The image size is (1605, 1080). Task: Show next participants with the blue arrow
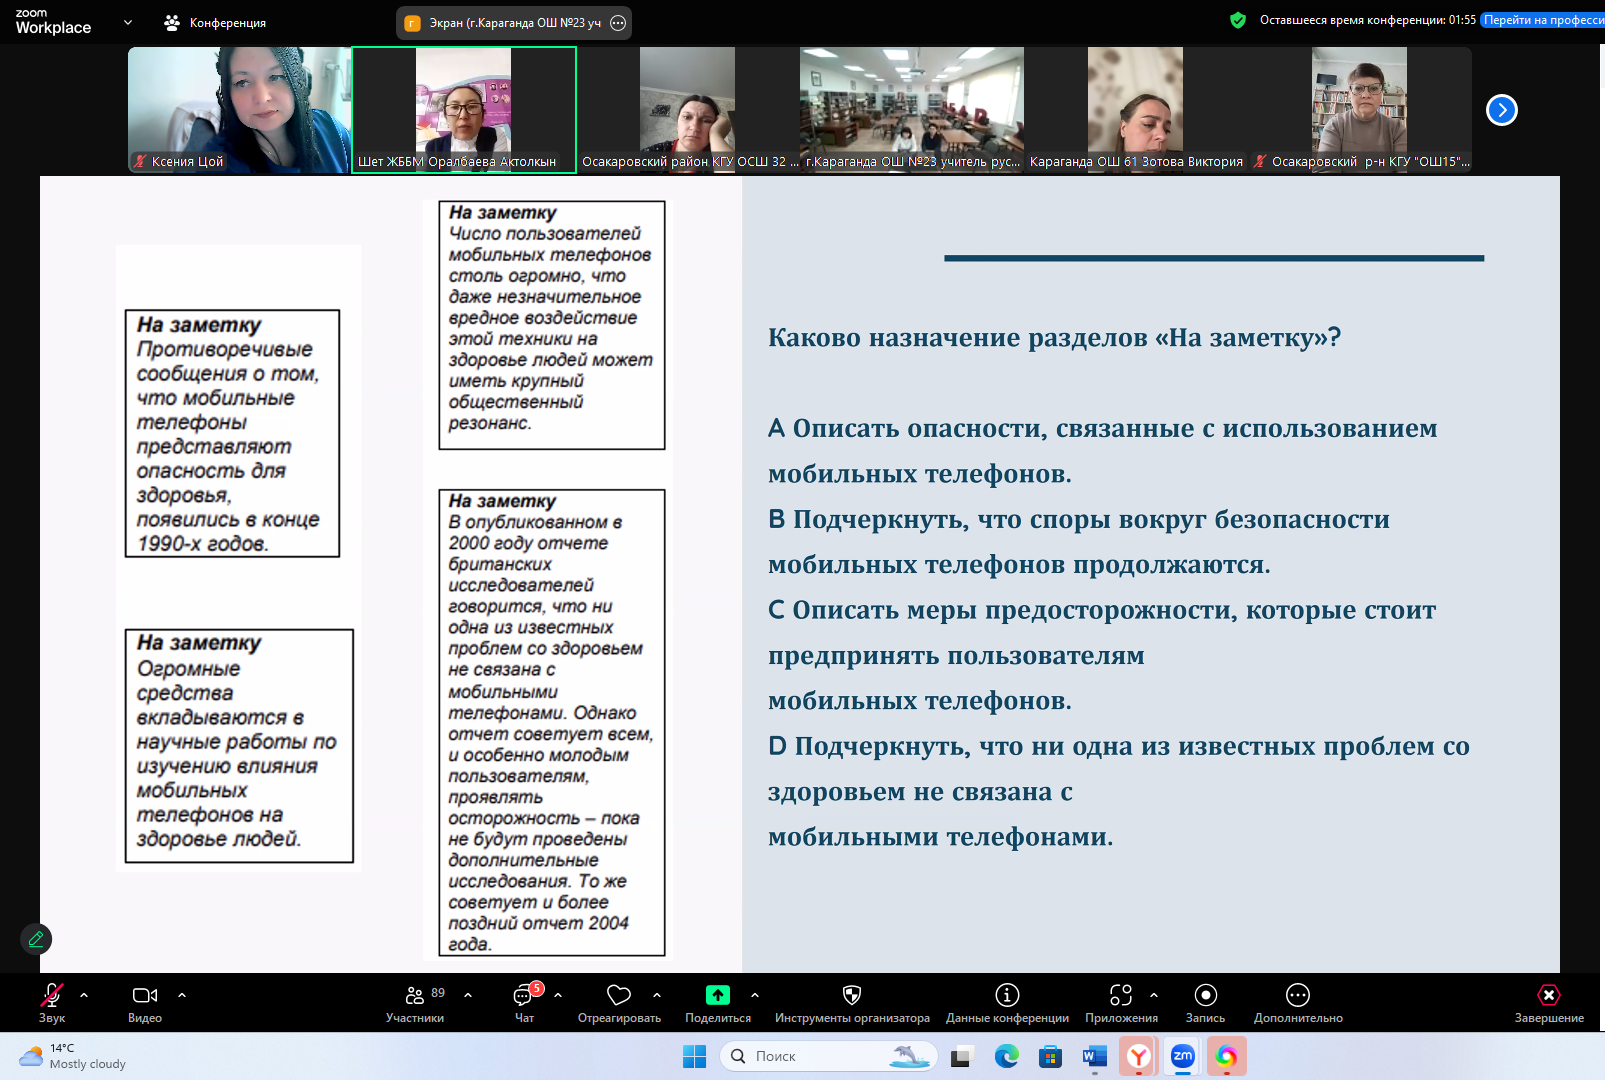[1501, 110]
